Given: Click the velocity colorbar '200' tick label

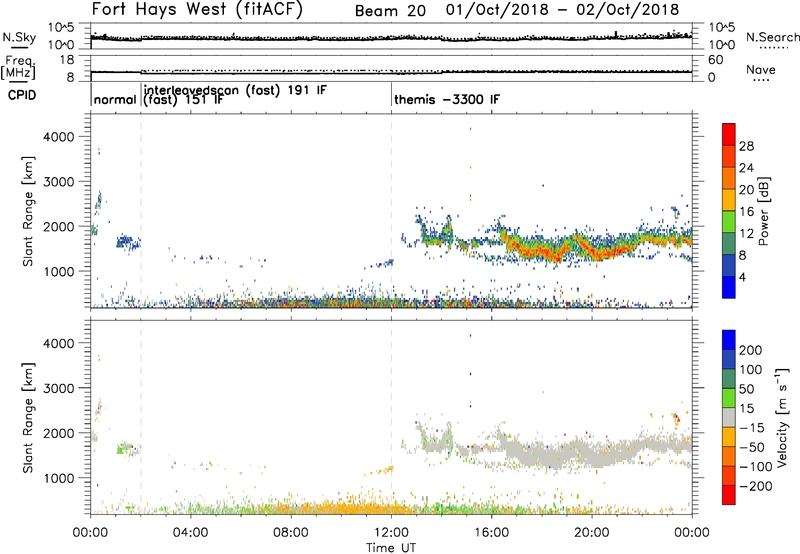Looking at the screenshot, I should click(751, 350).
